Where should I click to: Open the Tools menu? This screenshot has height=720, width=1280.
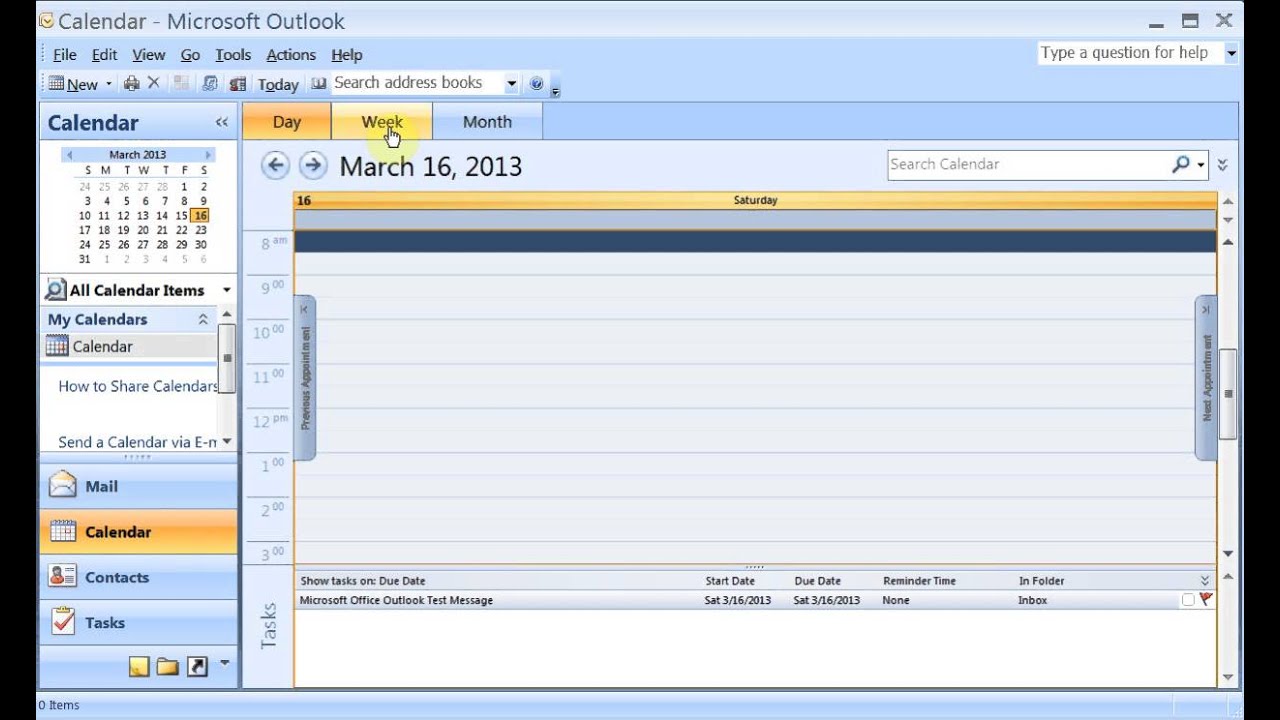[233, 55]
